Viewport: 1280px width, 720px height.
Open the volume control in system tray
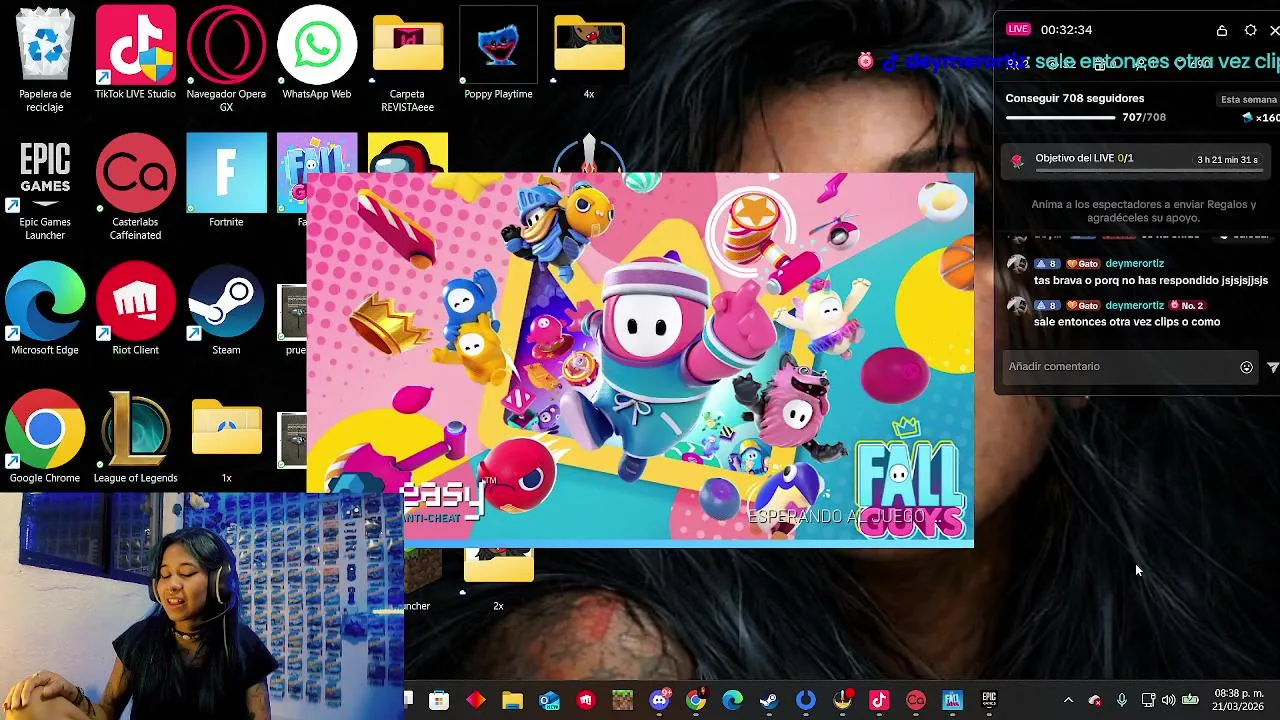(x=1168, y=700)
